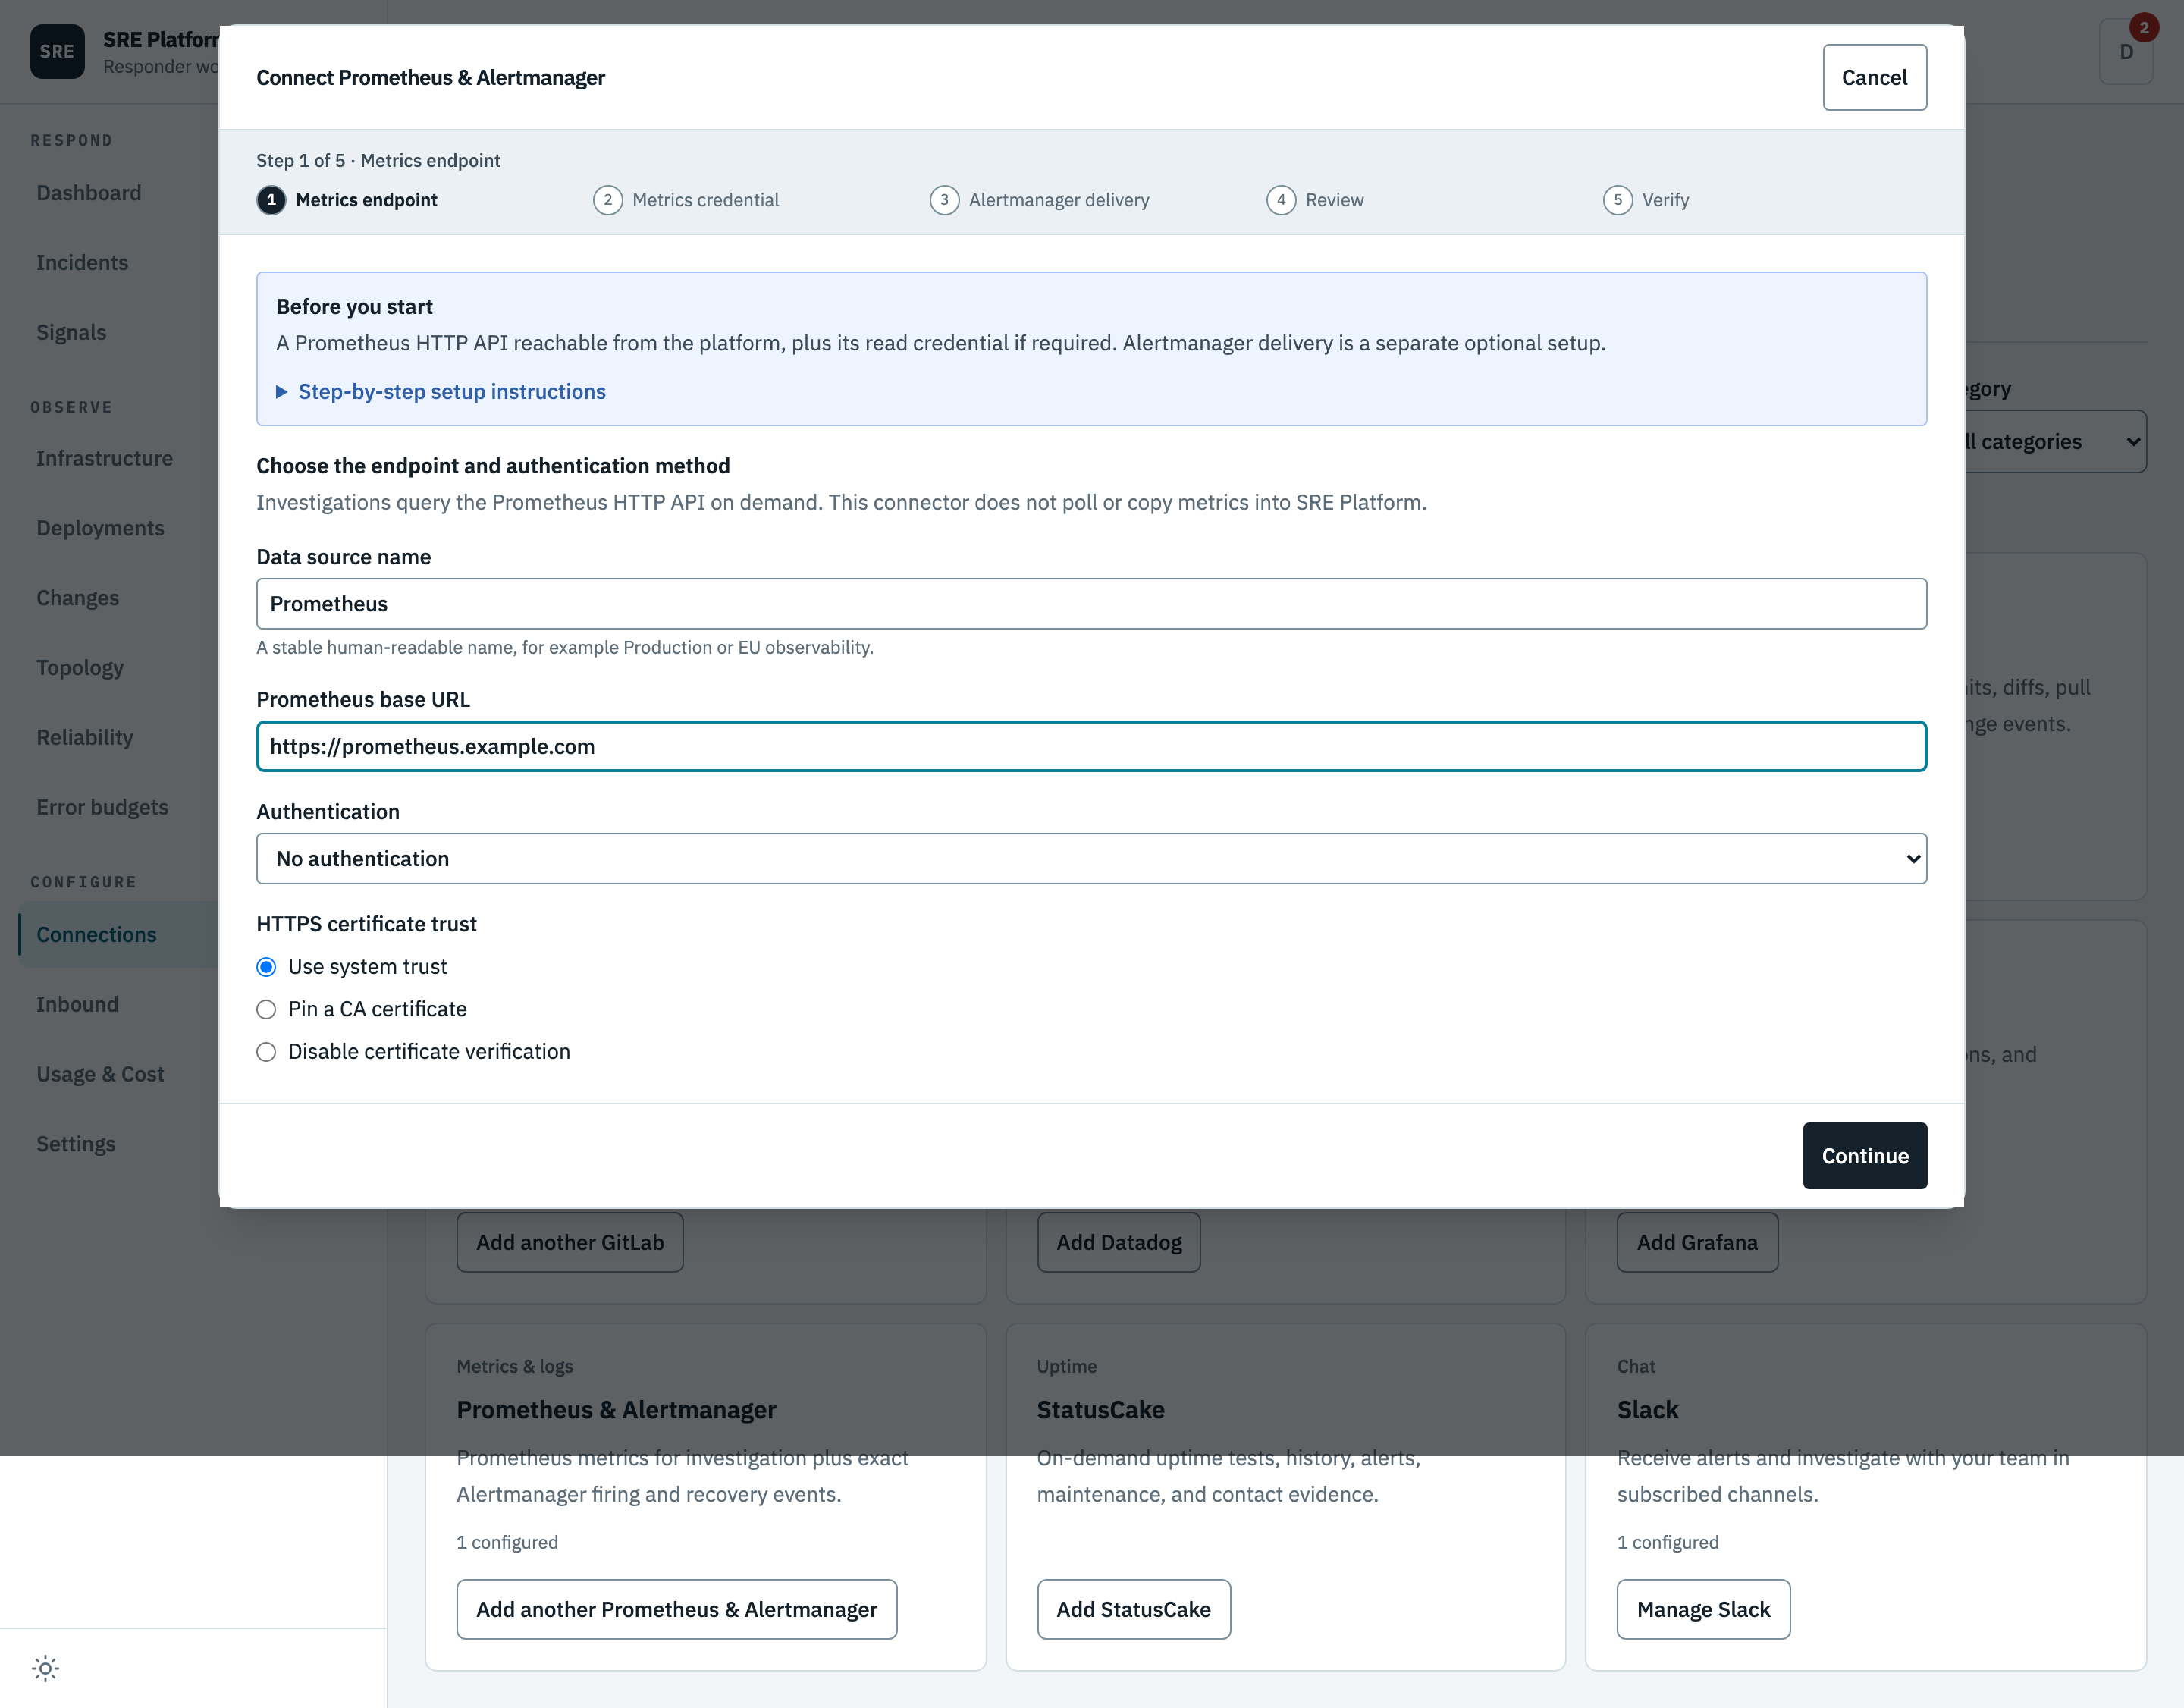Open Usage & Cost page
Viewport: 2184px width, 1708px height.
click(100, 1074)
